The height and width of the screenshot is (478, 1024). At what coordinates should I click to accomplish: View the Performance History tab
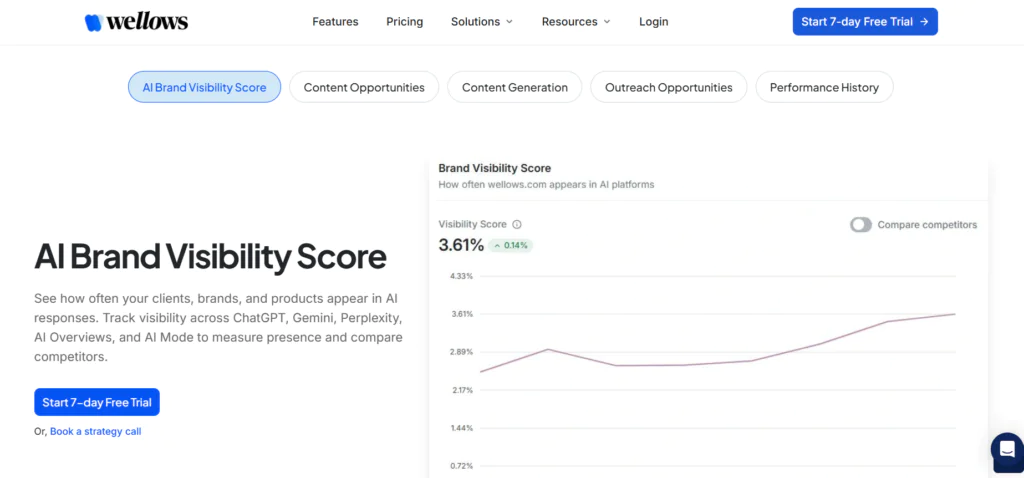824,87
